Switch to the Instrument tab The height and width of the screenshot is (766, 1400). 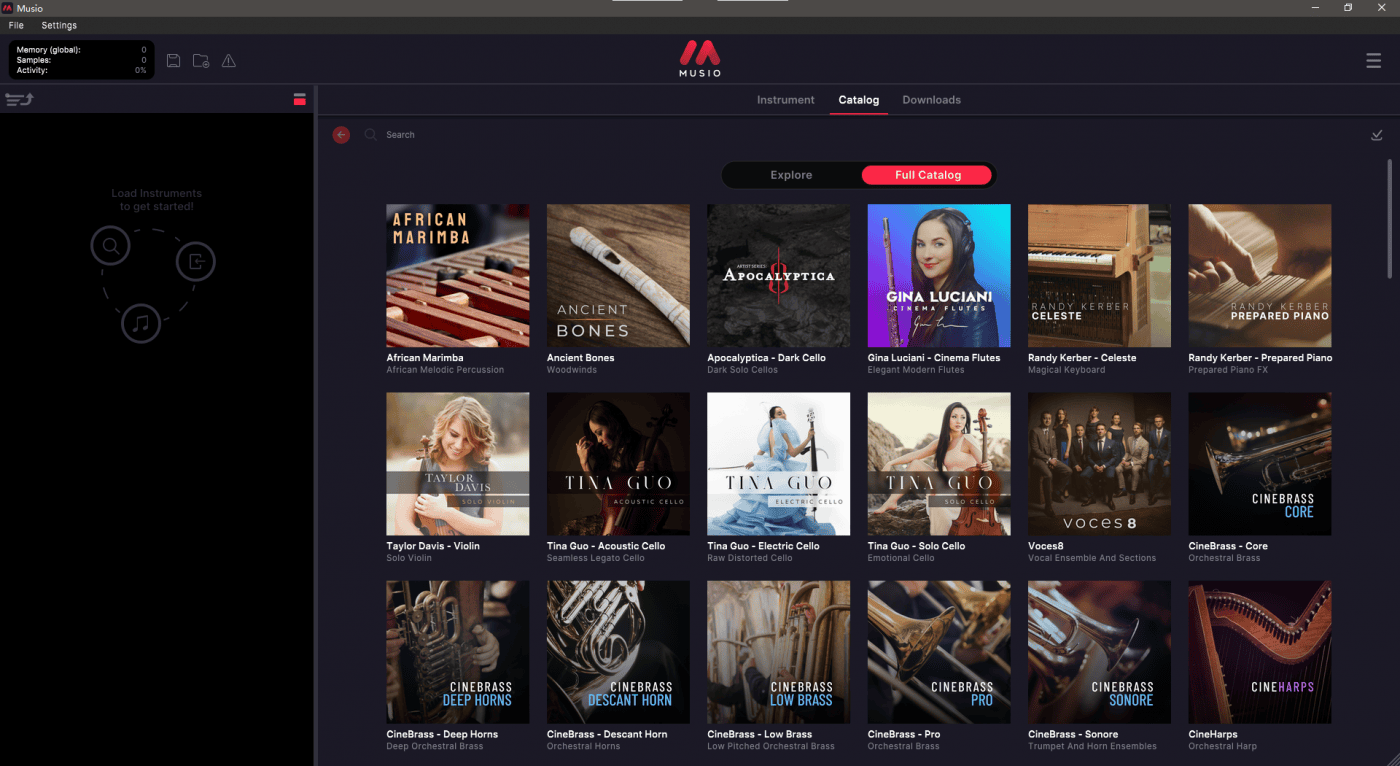tap(786, 100)
